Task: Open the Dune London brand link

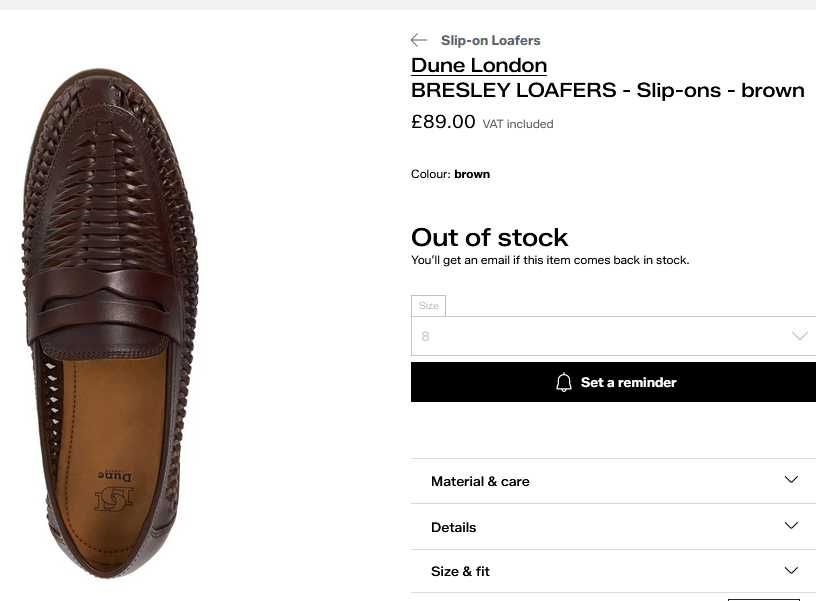Action: click(479, 66)
